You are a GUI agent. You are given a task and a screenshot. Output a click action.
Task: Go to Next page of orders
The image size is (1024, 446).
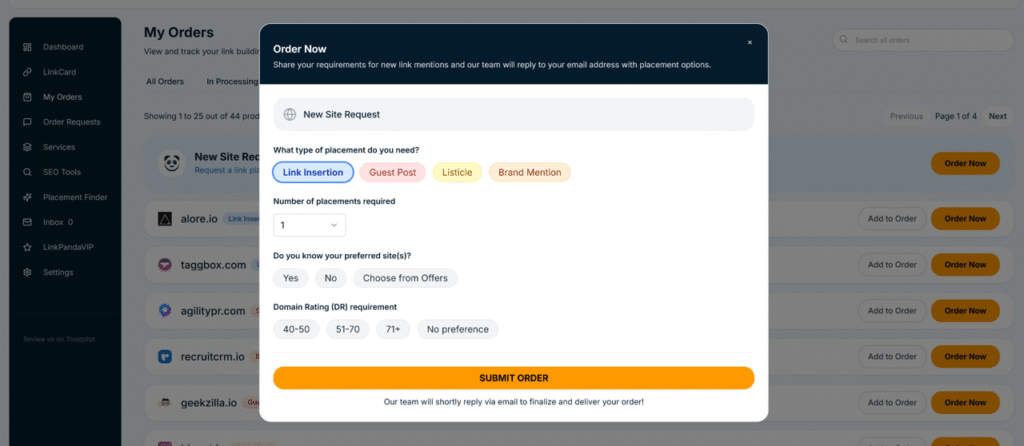tap(997, 116)
